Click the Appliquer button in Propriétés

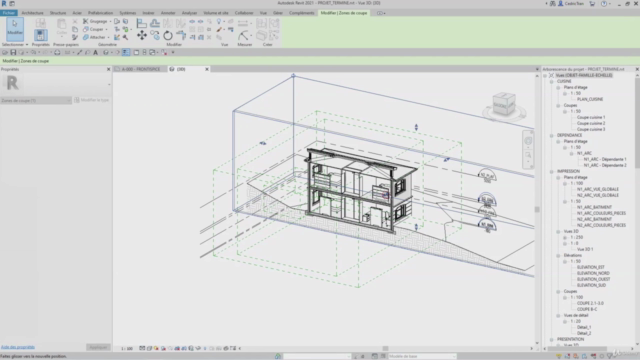[x=98, y=347]
